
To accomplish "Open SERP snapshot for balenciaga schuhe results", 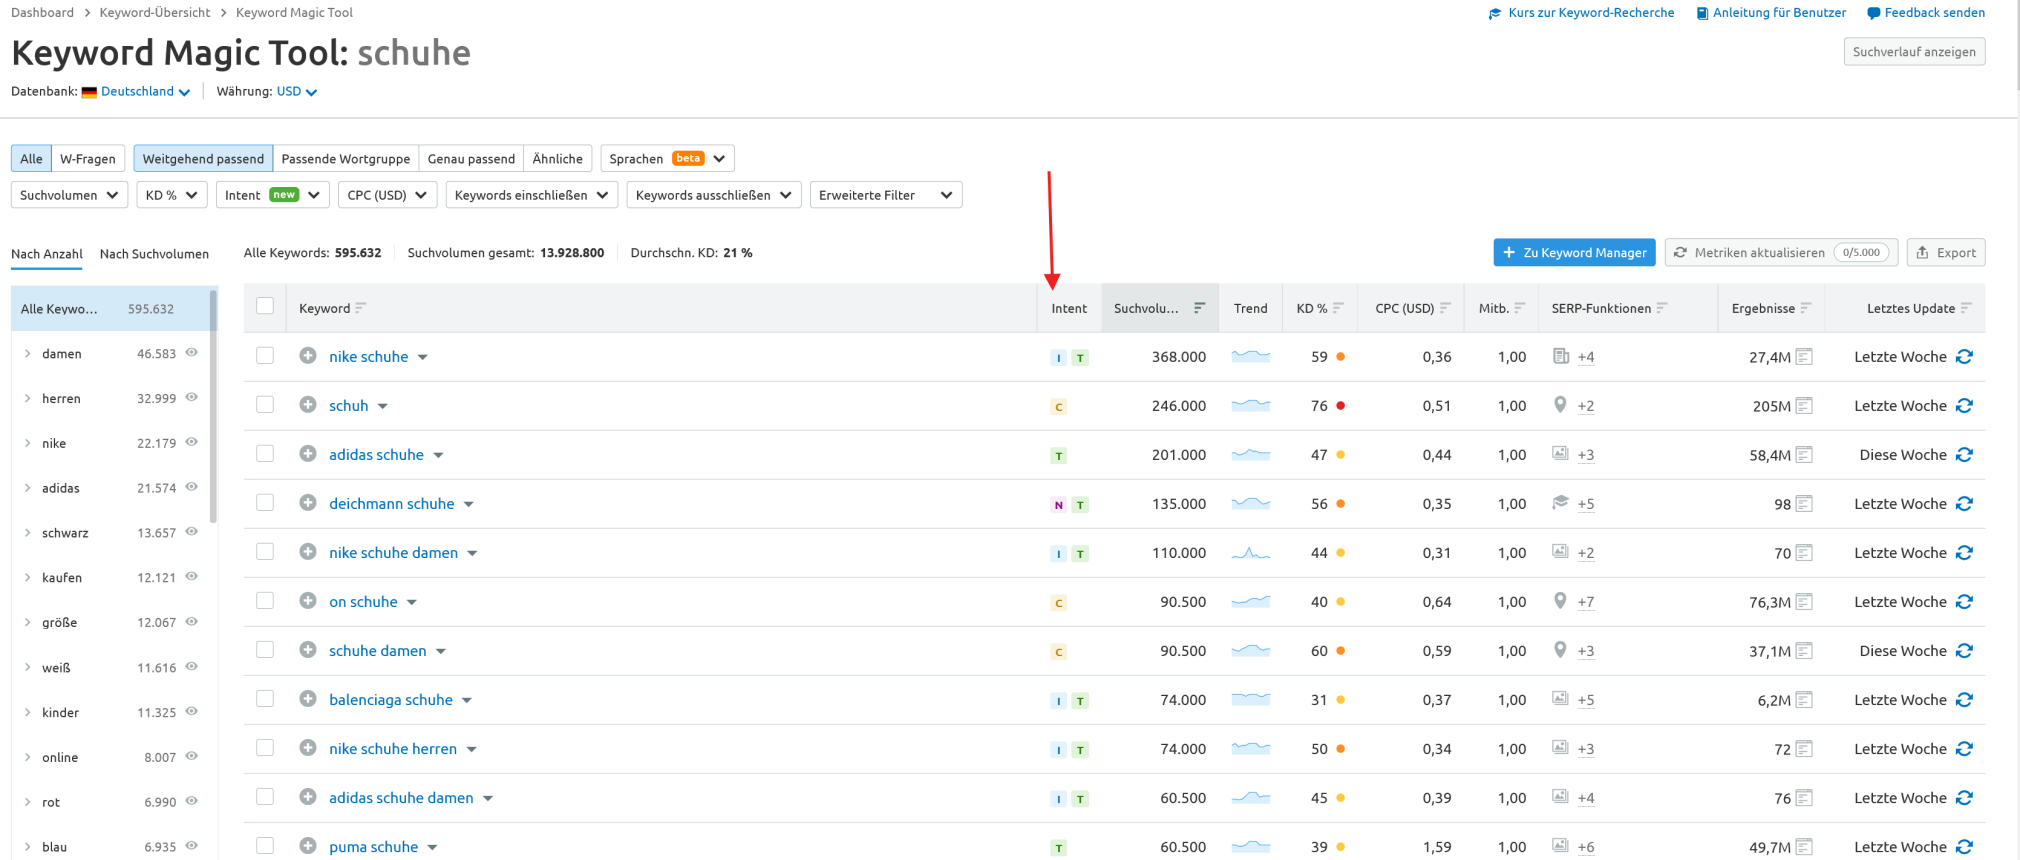I will point(1804,700).
